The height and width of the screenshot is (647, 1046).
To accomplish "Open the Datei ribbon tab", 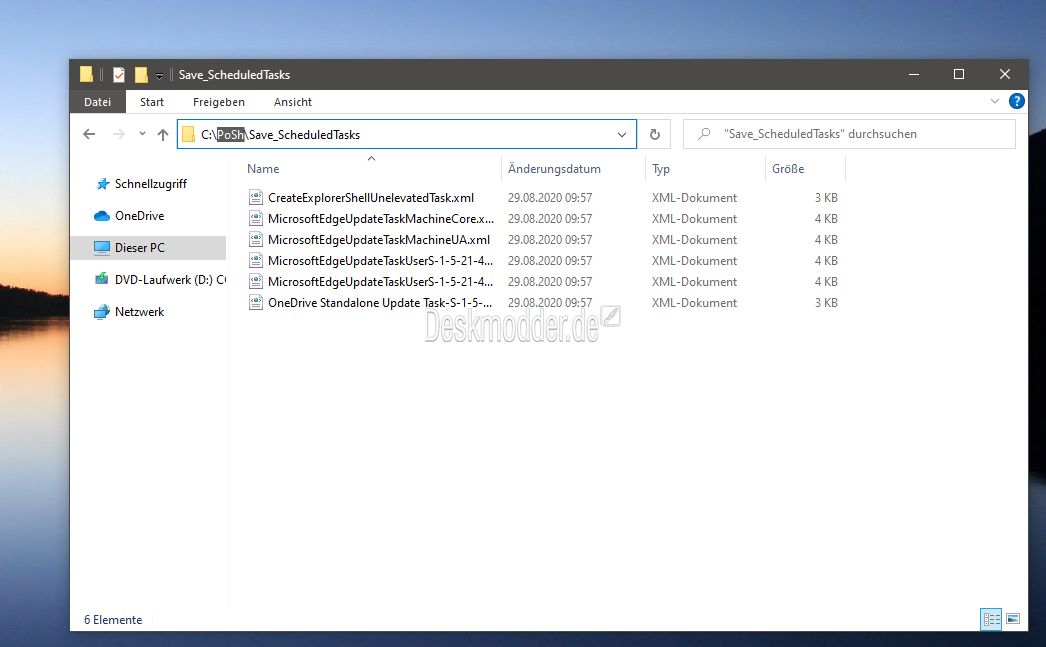I will (97, 102).
